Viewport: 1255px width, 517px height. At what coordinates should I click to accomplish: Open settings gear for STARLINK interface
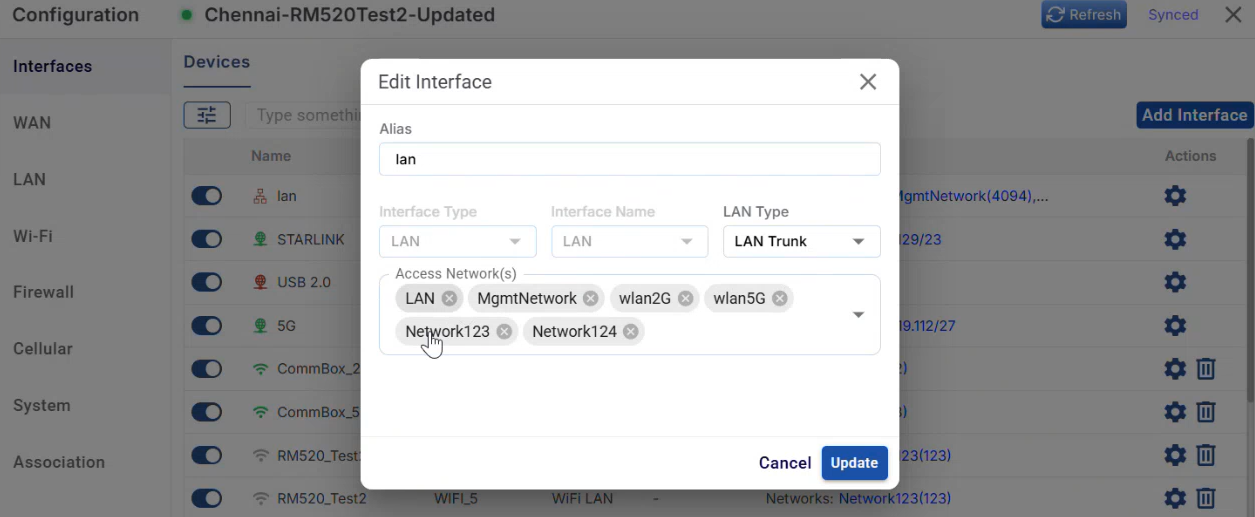1175,239
